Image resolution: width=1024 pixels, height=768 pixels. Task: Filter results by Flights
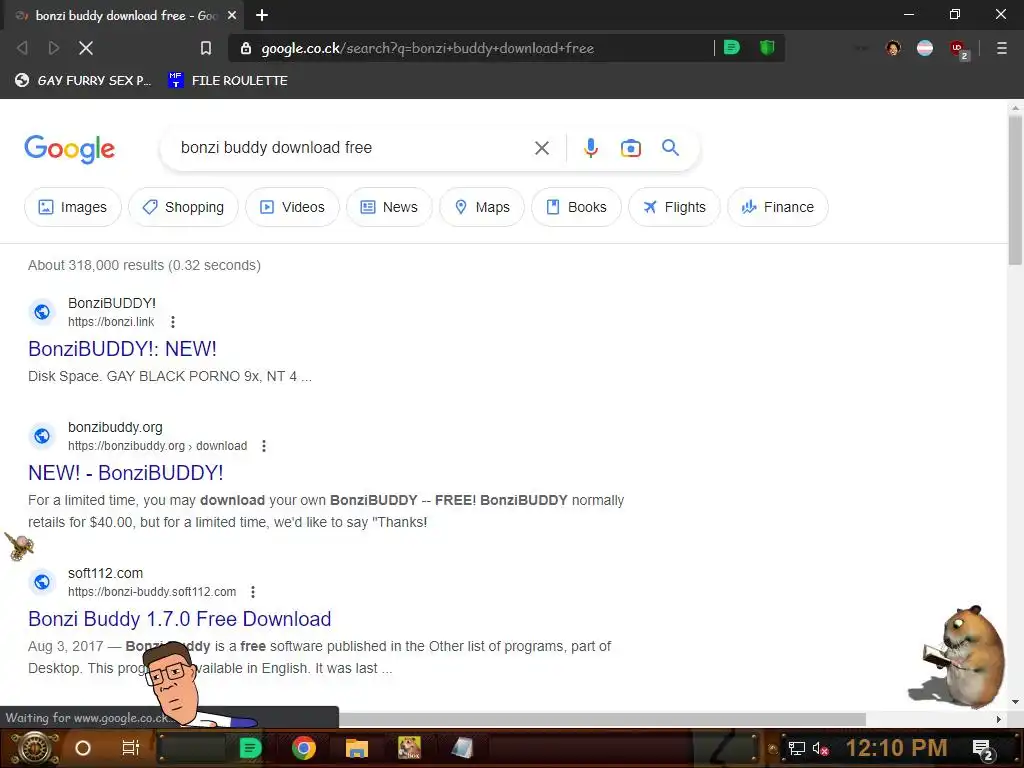[x=674, y=207]
